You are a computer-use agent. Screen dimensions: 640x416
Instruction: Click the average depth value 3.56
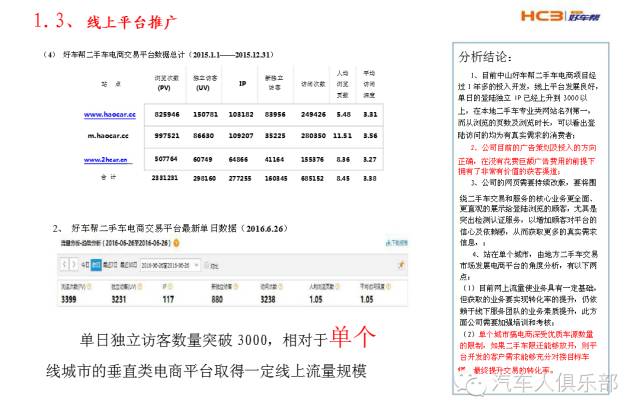point(370,136)
